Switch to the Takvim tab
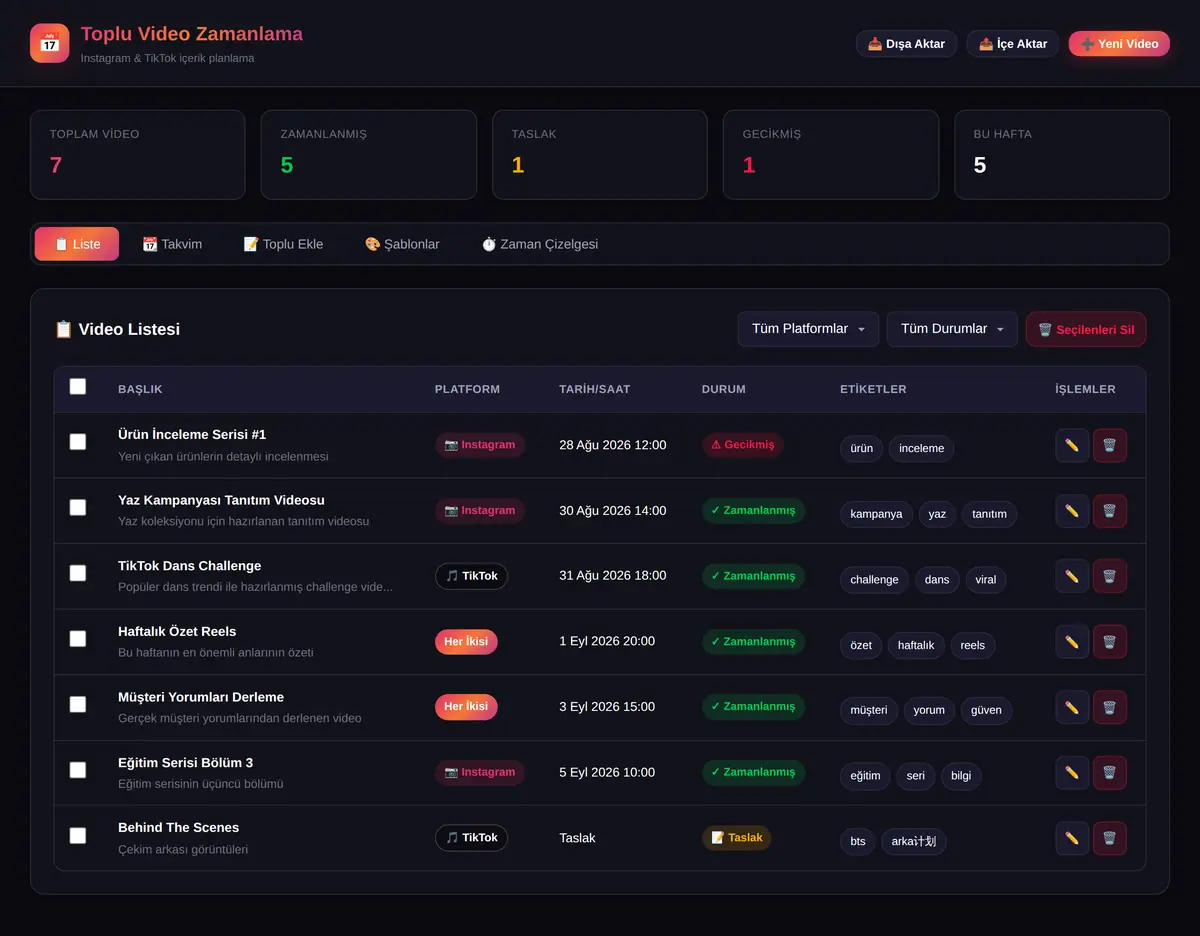This screenshot has height=936, width=1200. click(x=172, y=244)
